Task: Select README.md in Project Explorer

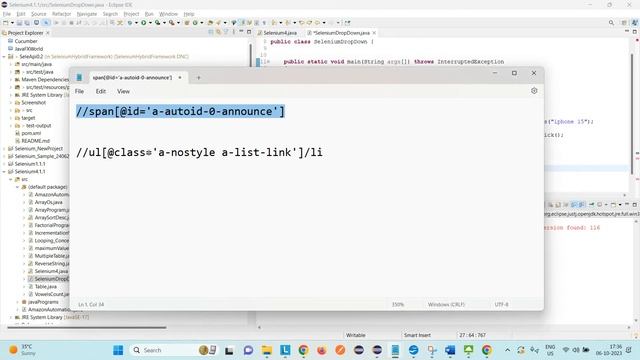Action: [x=36, y=141]
